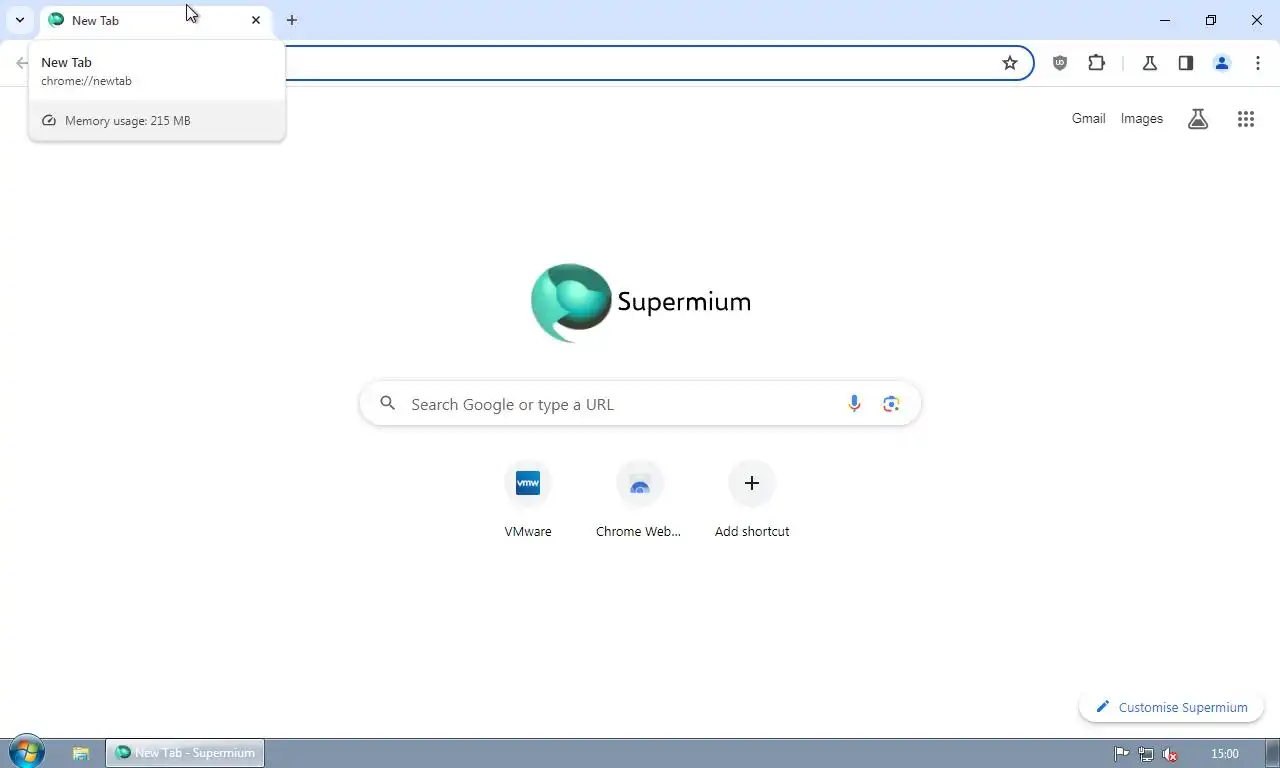Restore down the Supermium window
This screenshot has width=1280, height=768.
click(x=1211, y=20)
